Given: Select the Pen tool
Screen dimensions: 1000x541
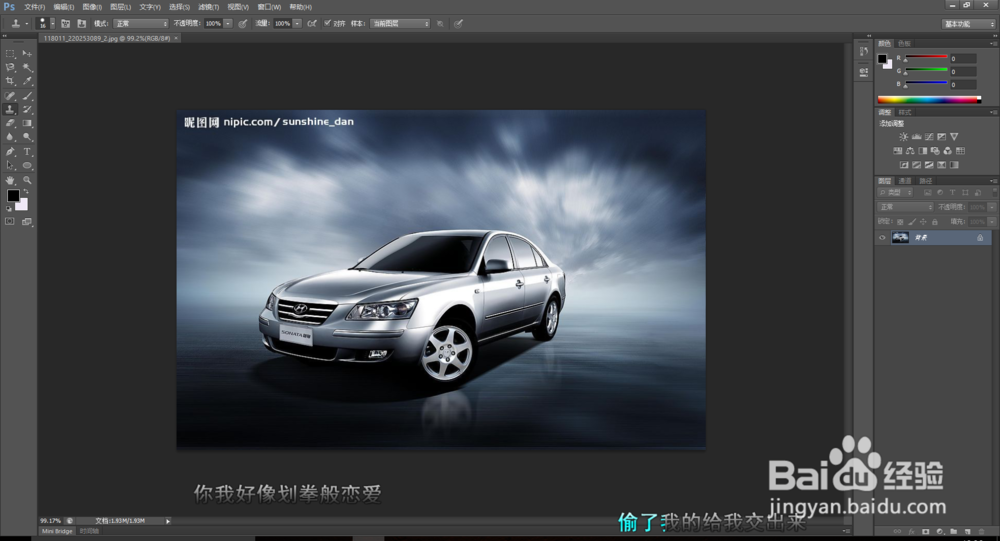Looking at the screenshot, I should (10, 152).
